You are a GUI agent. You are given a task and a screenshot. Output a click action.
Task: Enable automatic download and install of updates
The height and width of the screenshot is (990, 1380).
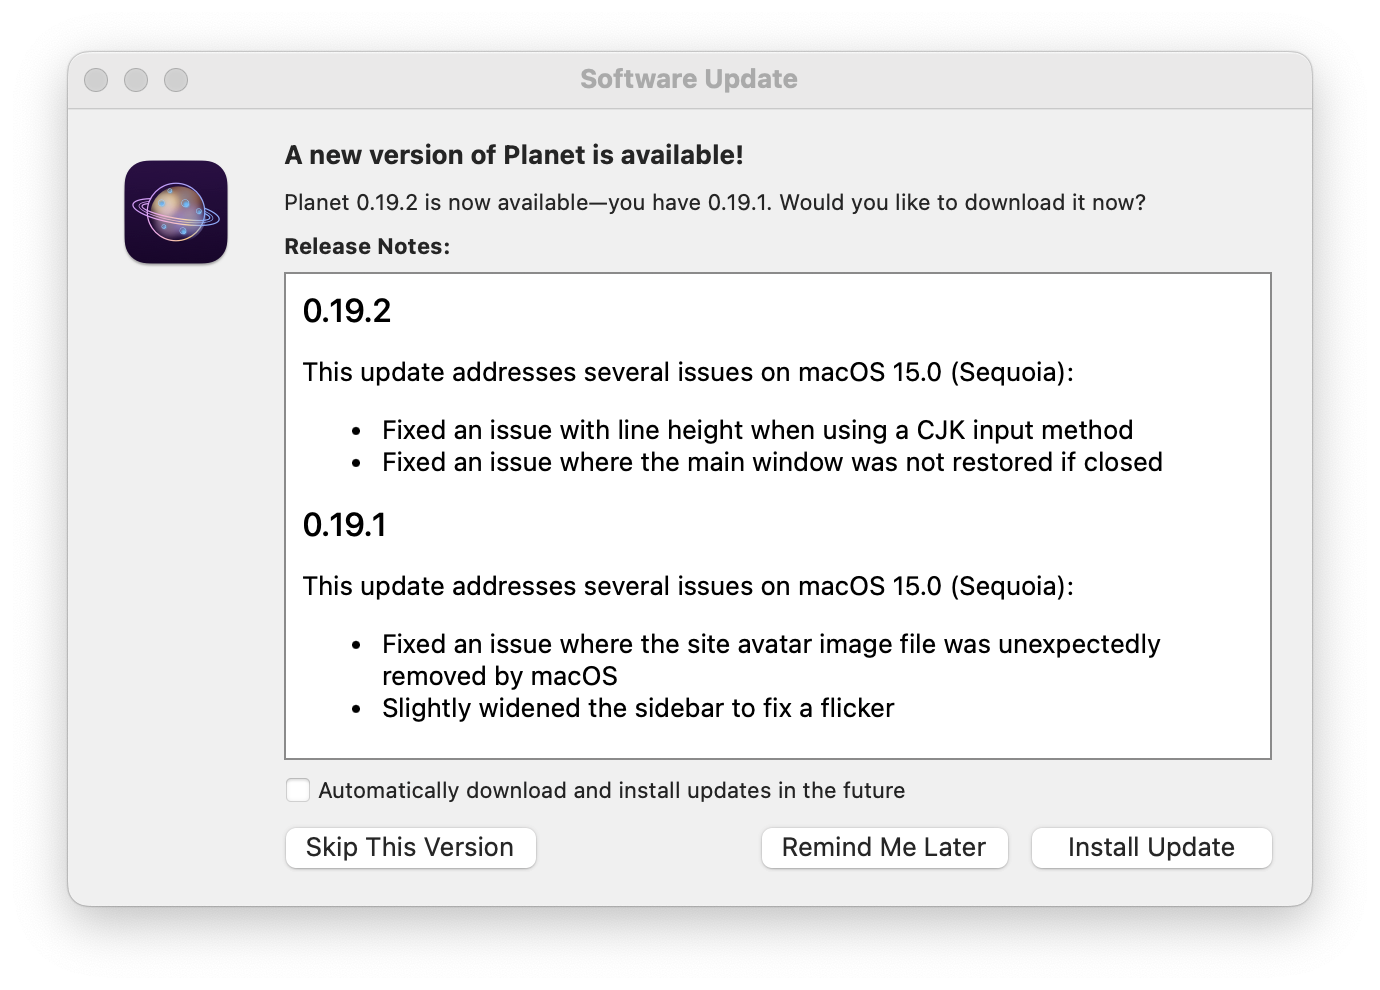coord(297,790)
